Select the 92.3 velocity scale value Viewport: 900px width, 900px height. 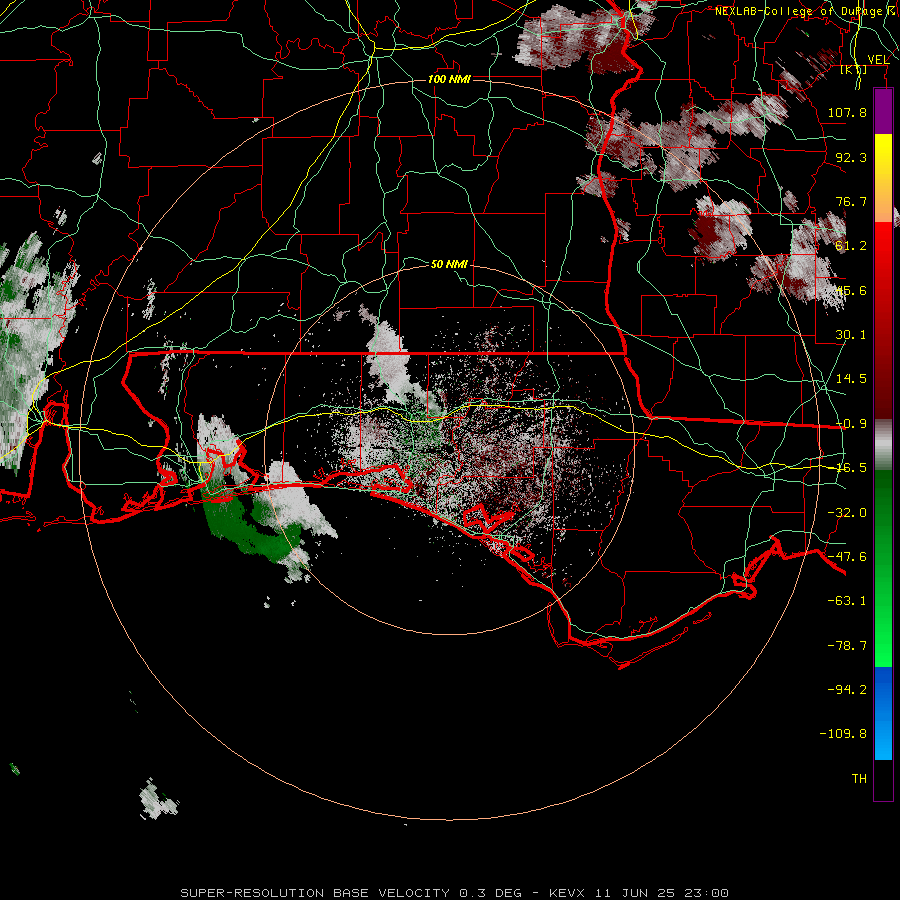(x=851, y=157)
